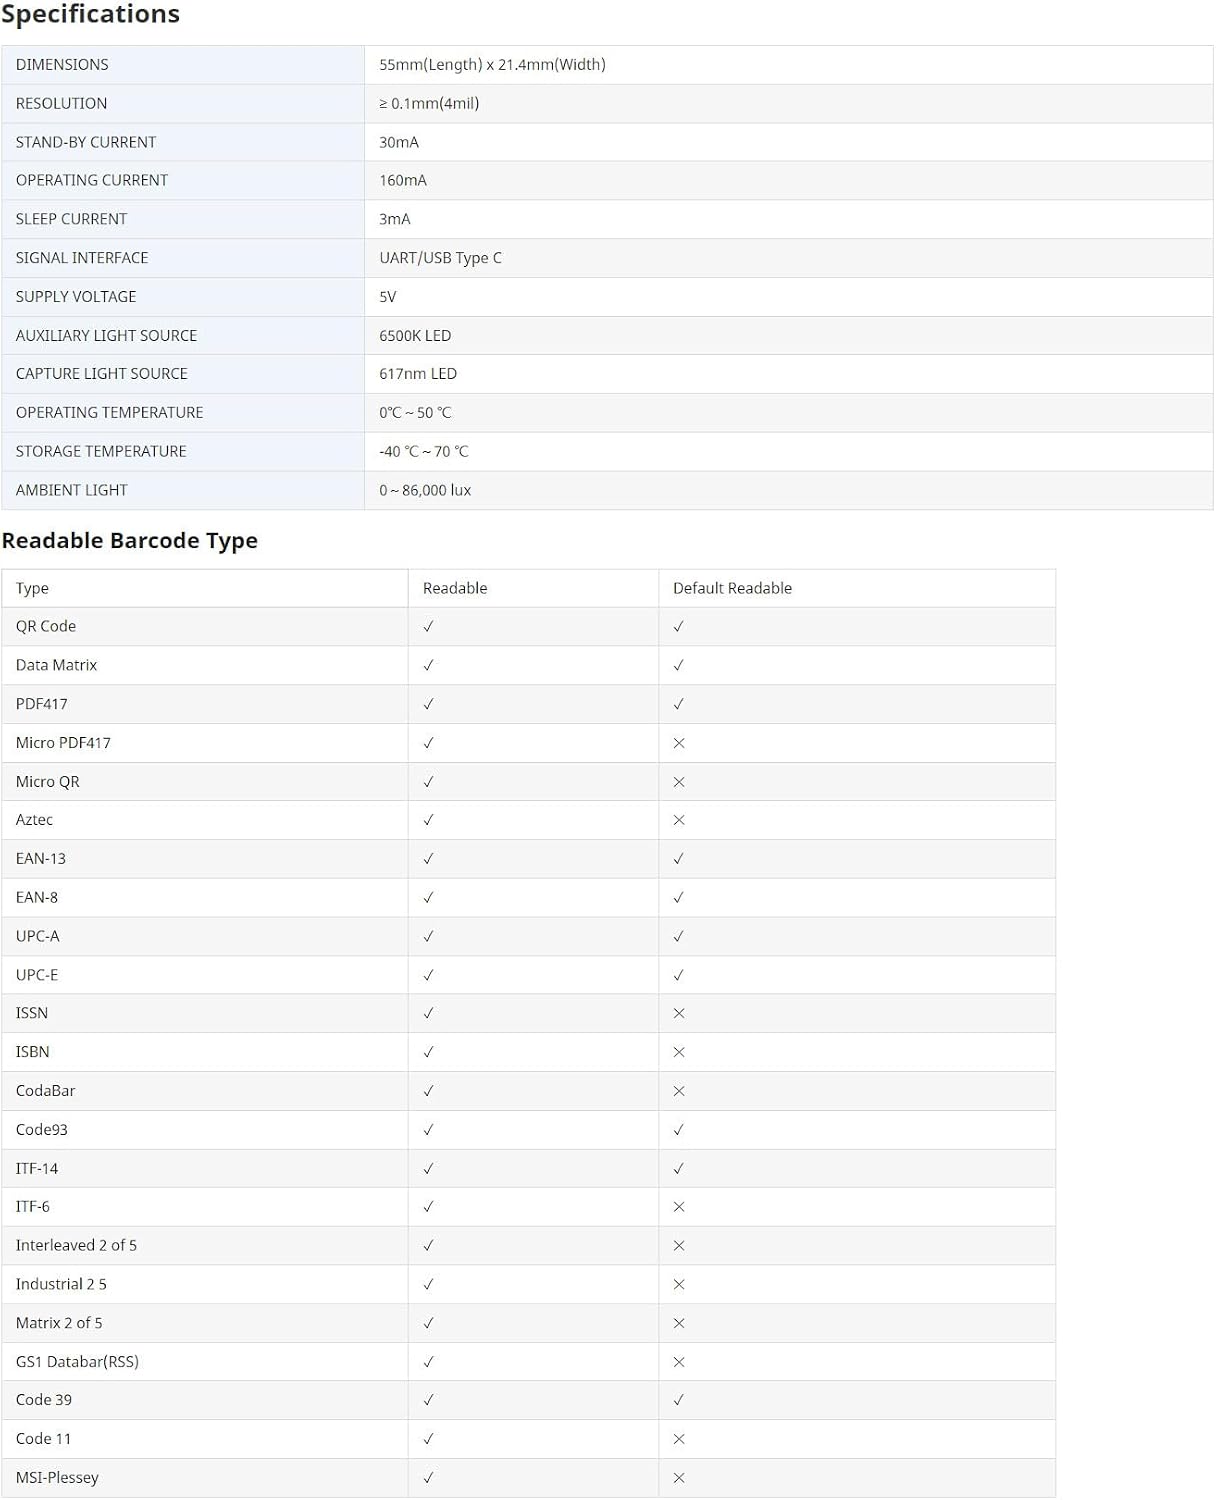Click the Default Readable cross for Aztec
This screenshot has height=1500, width=1216.
pyautogui.click(x=679, y=820)
